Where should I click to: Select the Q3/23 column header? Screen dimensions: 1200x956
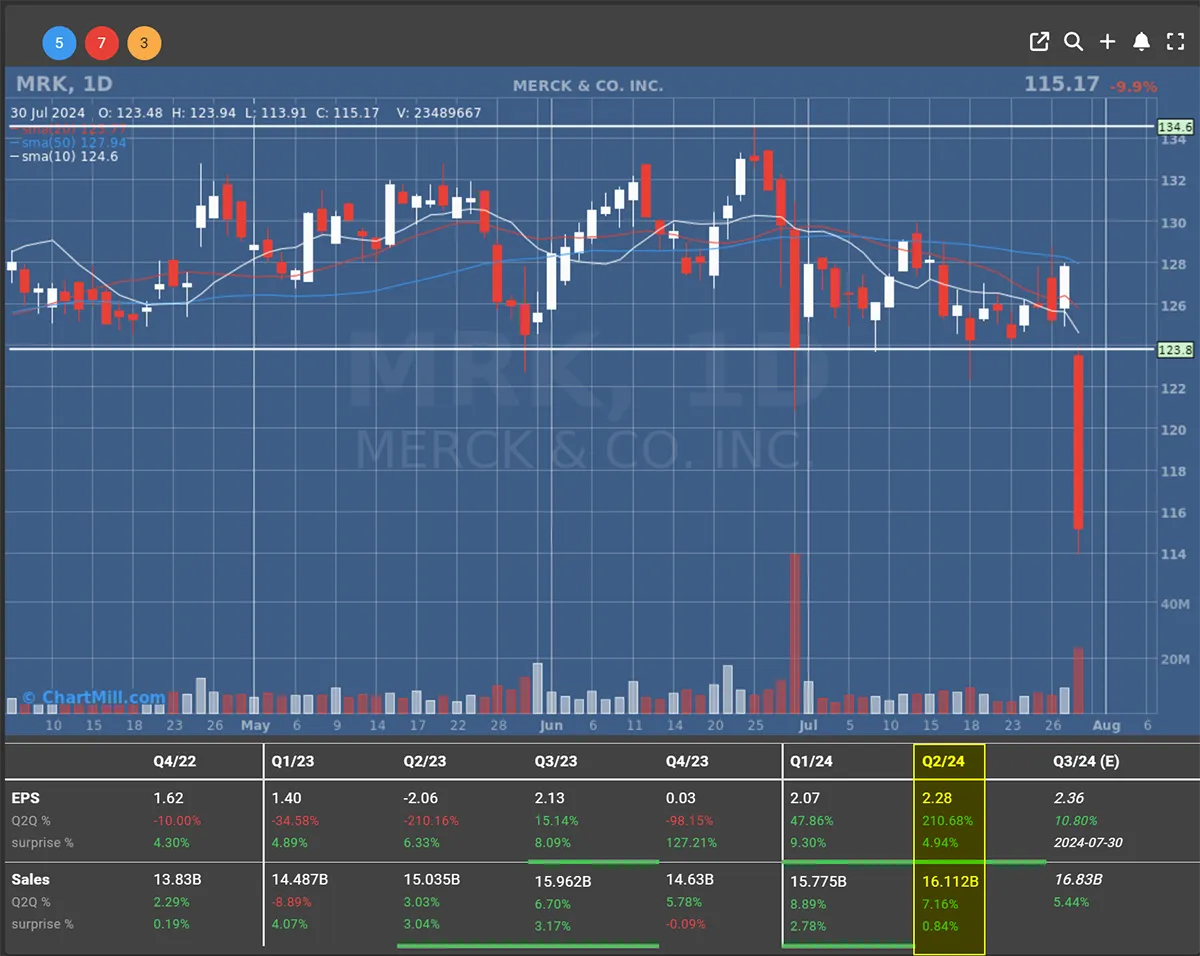click(556, 761)
